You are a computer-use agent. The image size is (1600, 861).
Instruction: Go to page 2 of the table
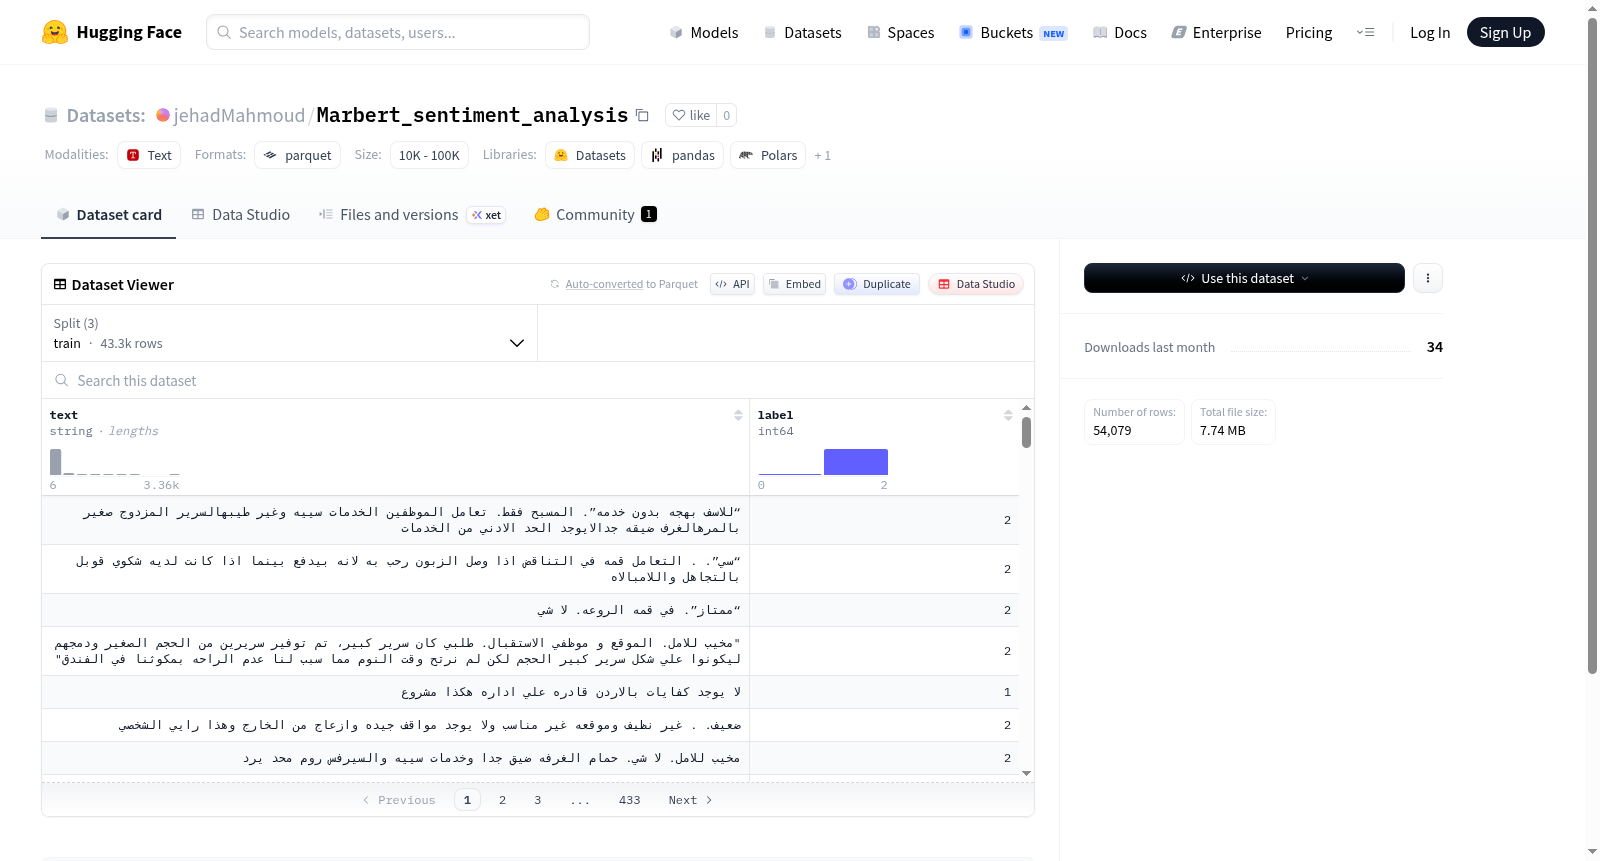coord(502,800)
